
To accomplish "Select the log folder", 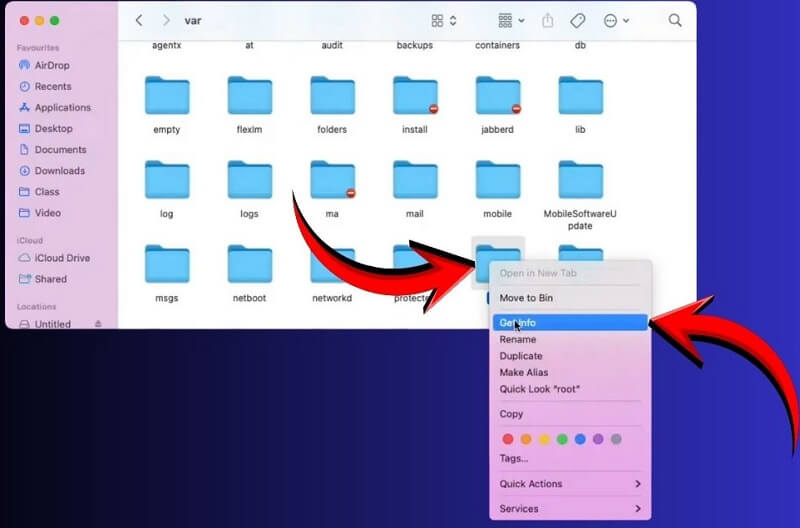I will click(167, 180).
